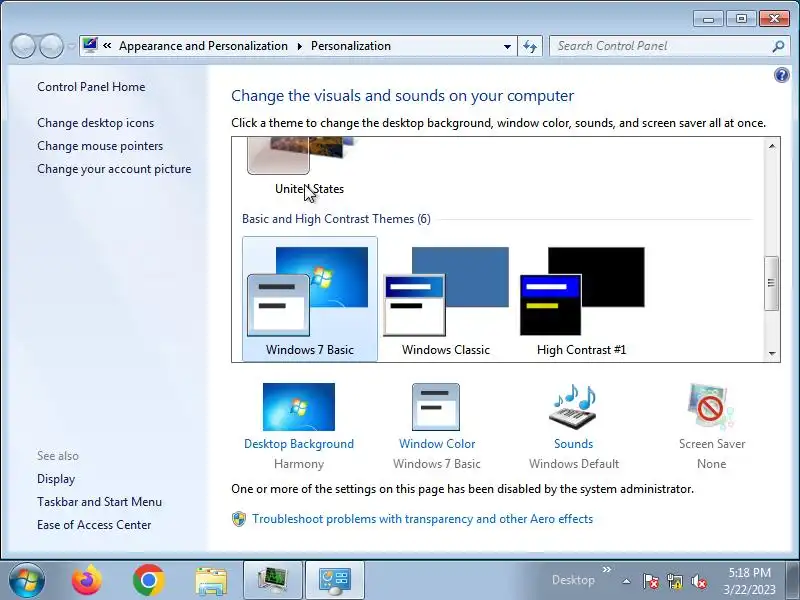Open Troubleshoot transparency and Aero effects link

pyautogui.click(x=422, y=519)
